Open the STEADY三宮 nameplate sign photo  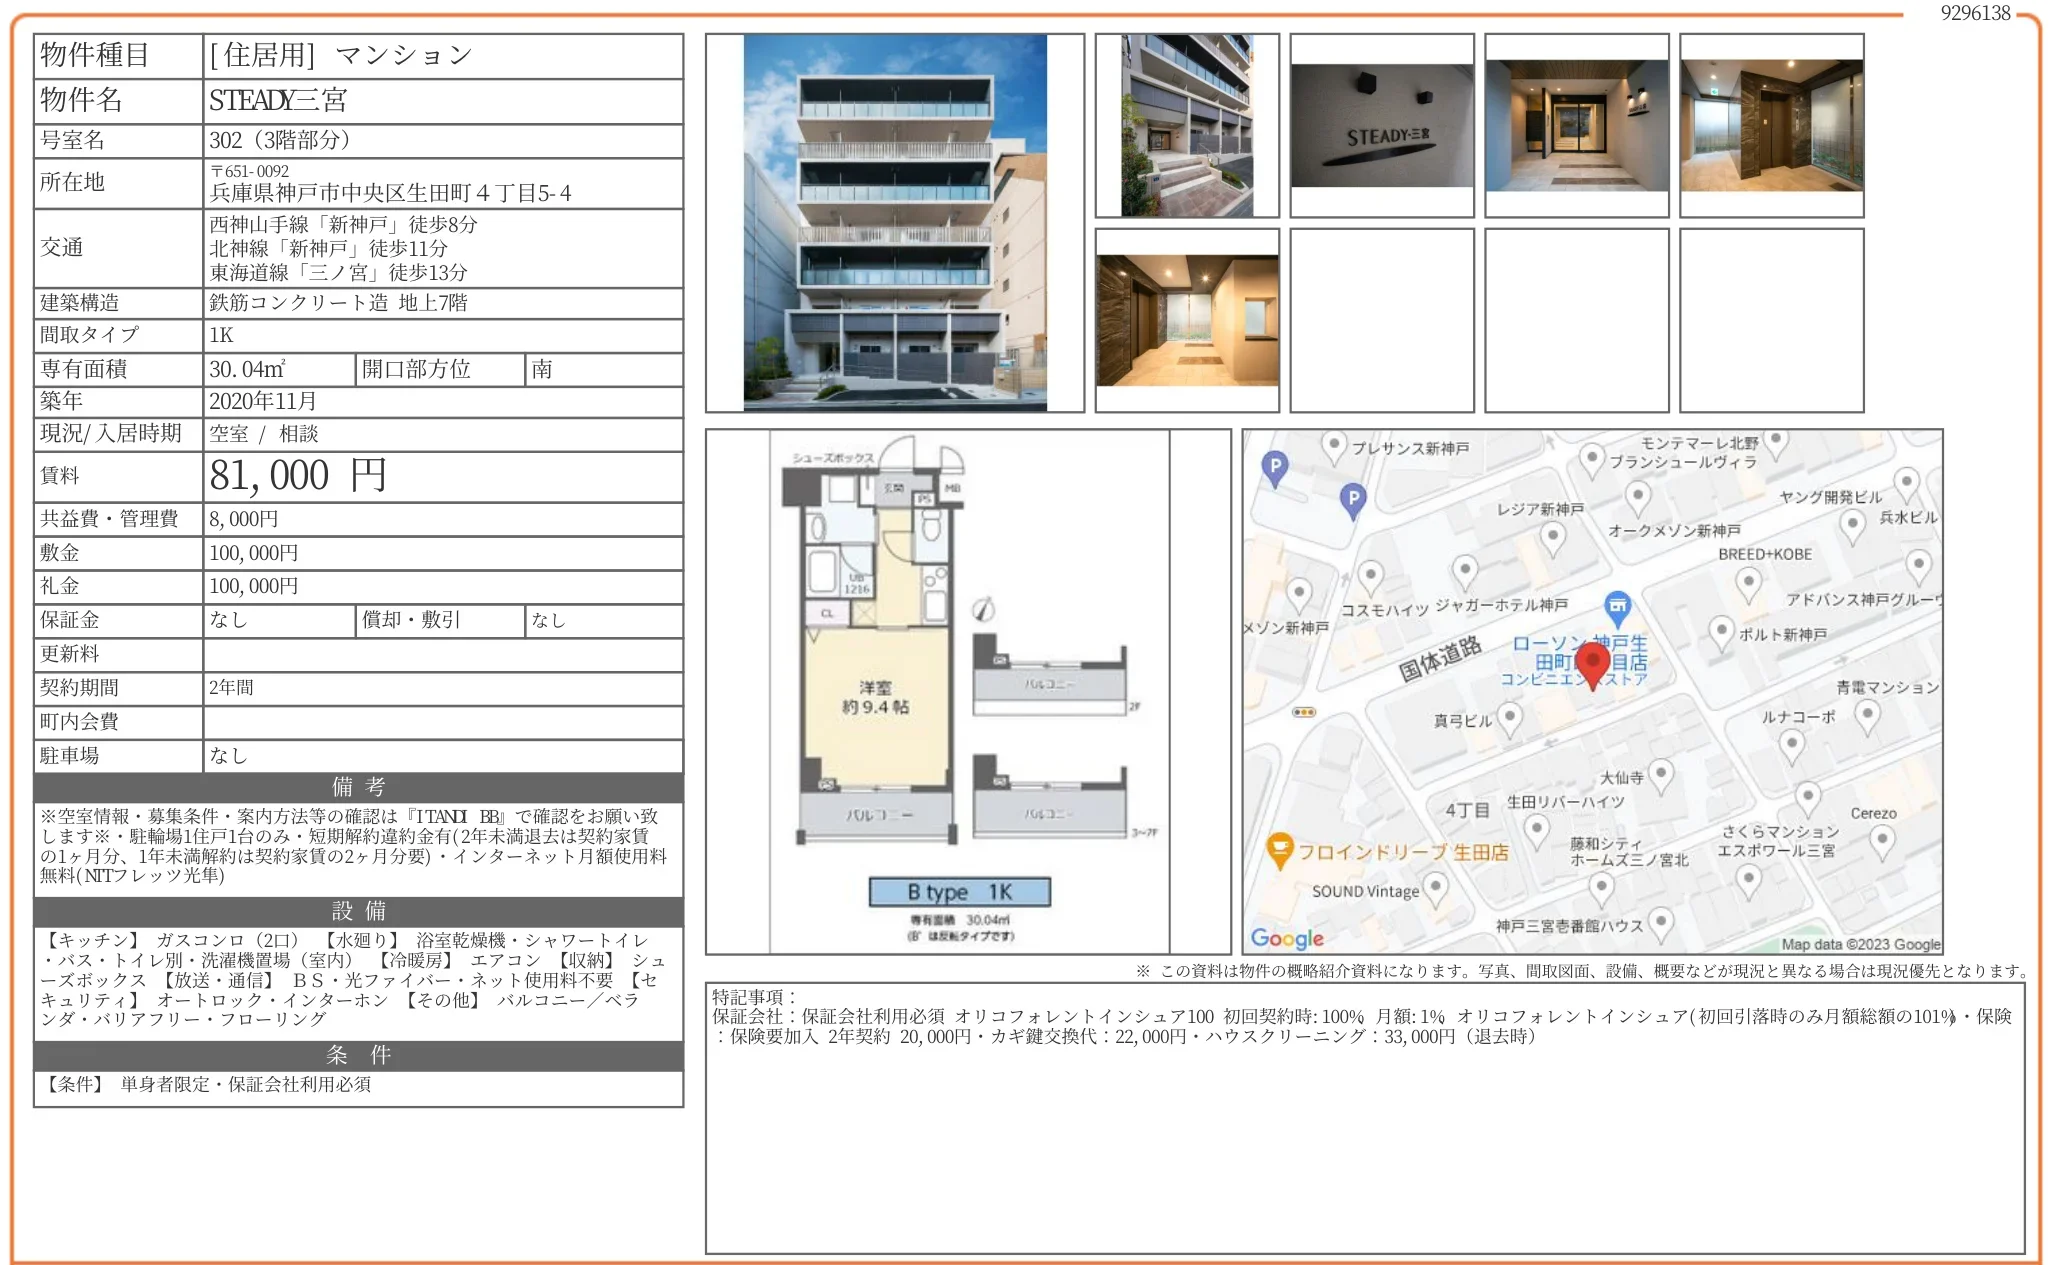(x=1381, y=126)
